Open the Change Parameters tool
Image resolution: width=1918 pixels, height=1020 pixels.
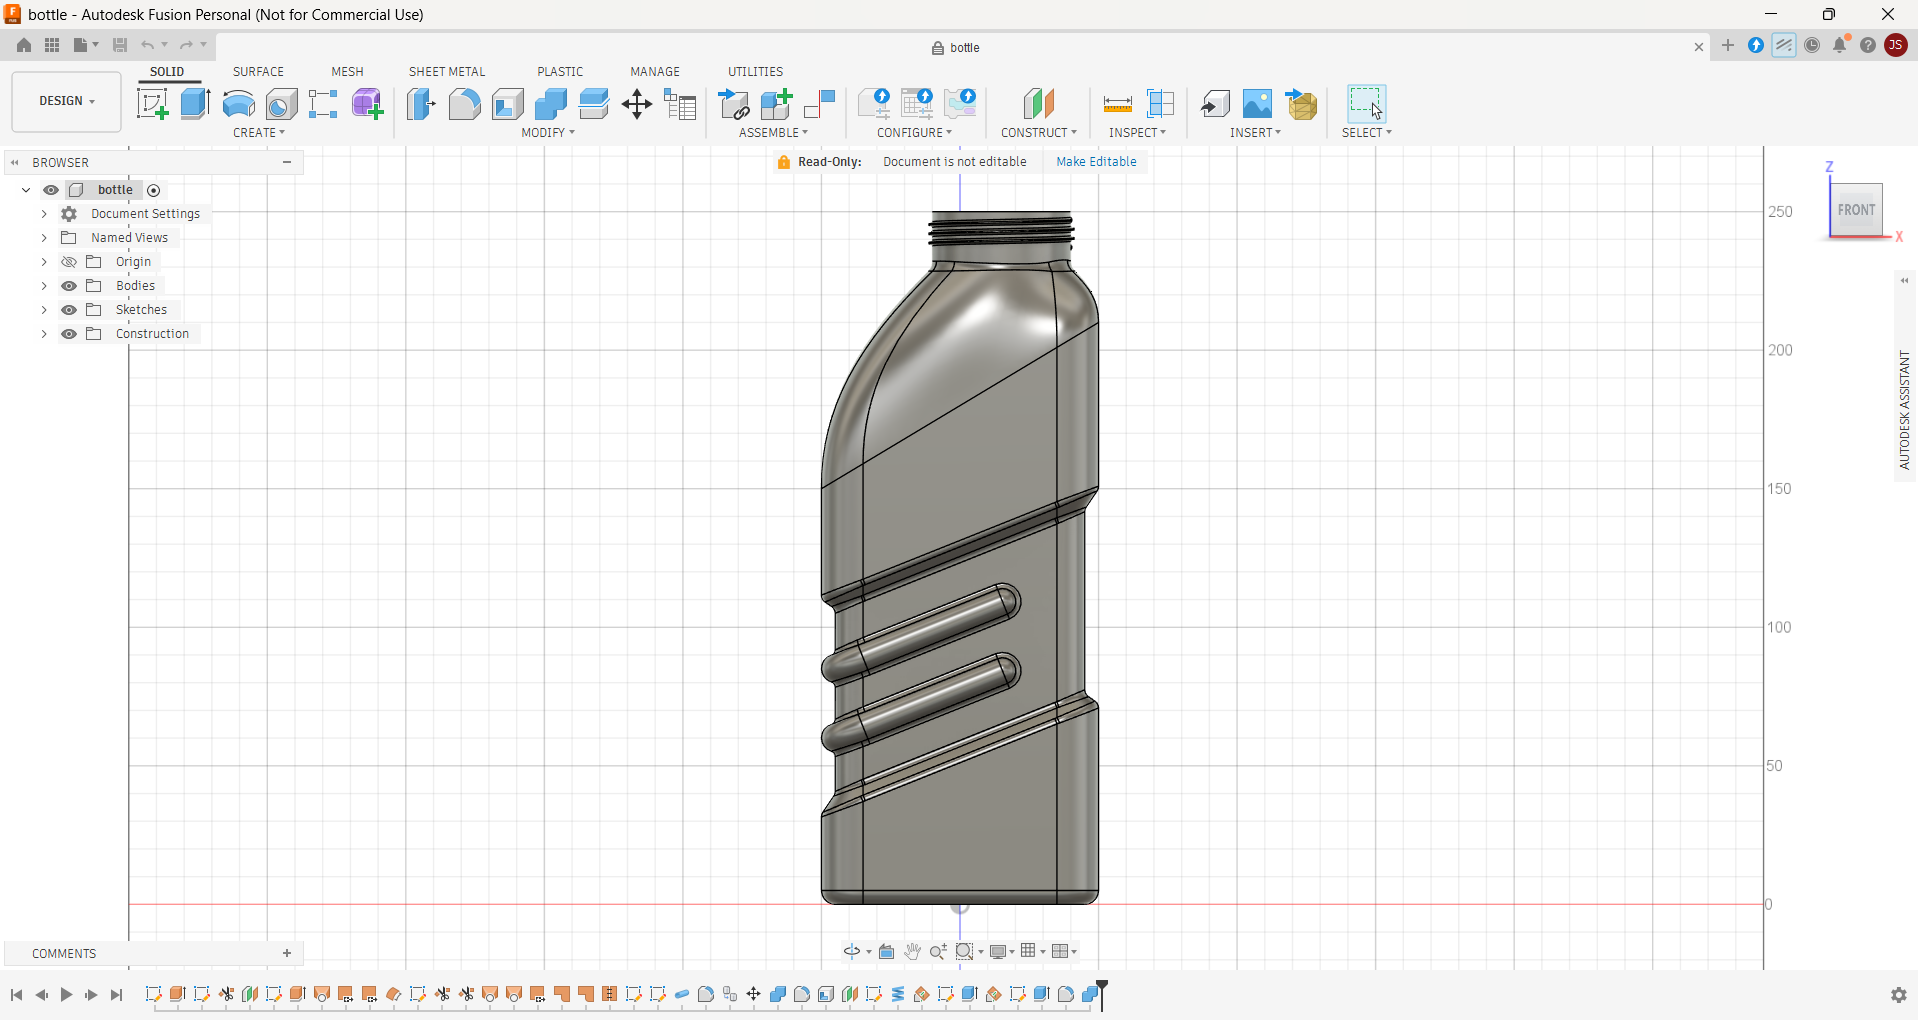(680, 104)
